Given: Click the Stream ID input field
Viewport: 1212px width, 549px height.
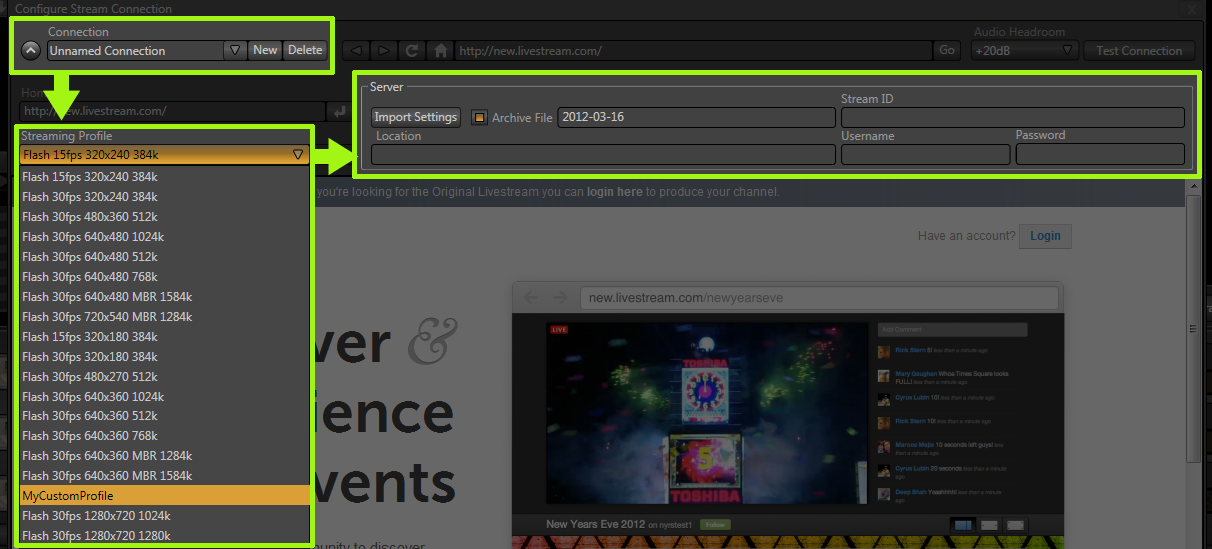Looking at the screenshot, I should (x=1012, y=117).
